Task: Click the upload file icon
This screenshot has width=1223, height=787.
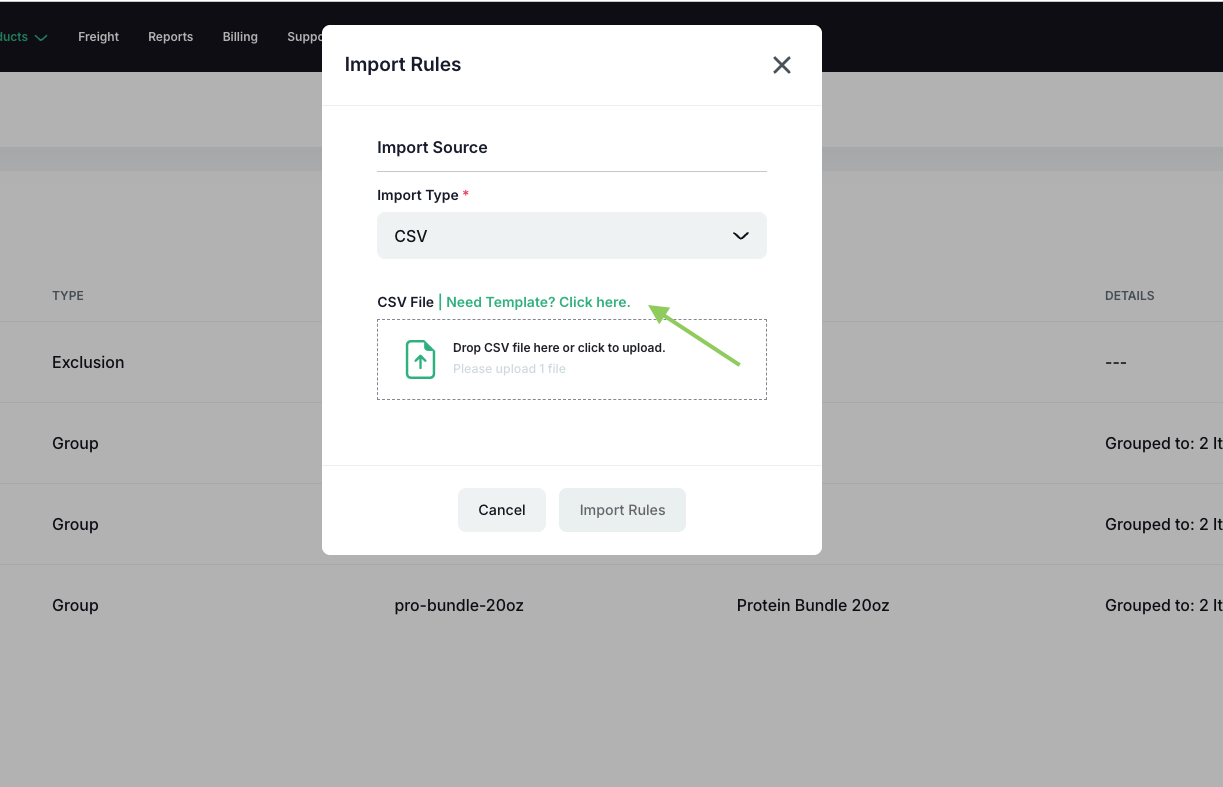Action: point(420,359)
